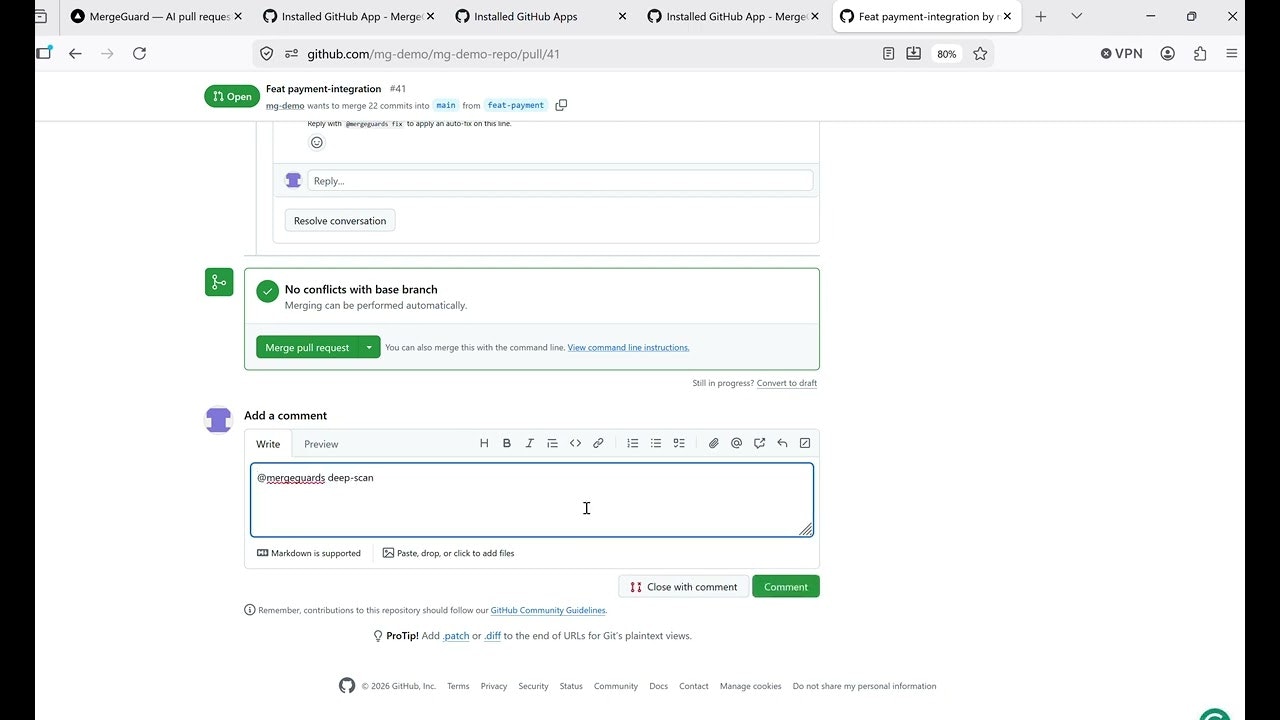This screenshot has height=720, width=1280.
Task: Mention a user with the @ icon
Action: (737, 443)
